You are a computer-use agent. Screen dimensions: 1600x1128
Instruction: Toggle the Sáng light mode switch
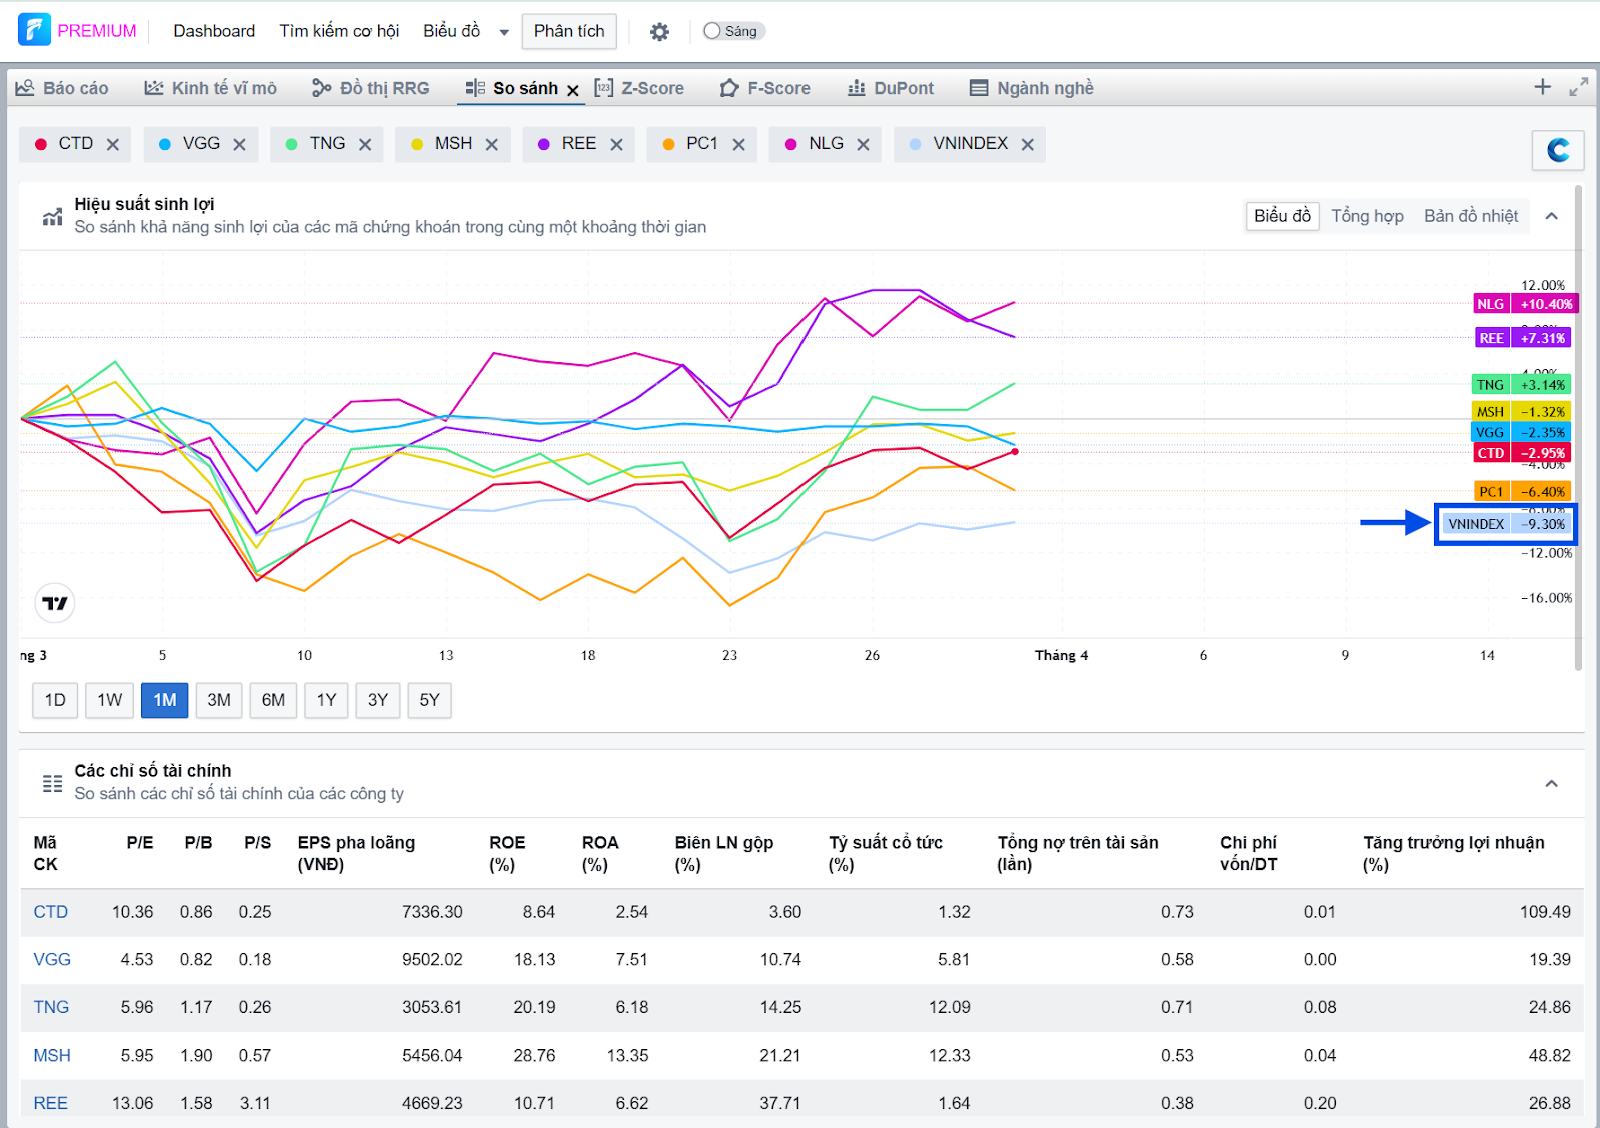(x=733, y=31)
